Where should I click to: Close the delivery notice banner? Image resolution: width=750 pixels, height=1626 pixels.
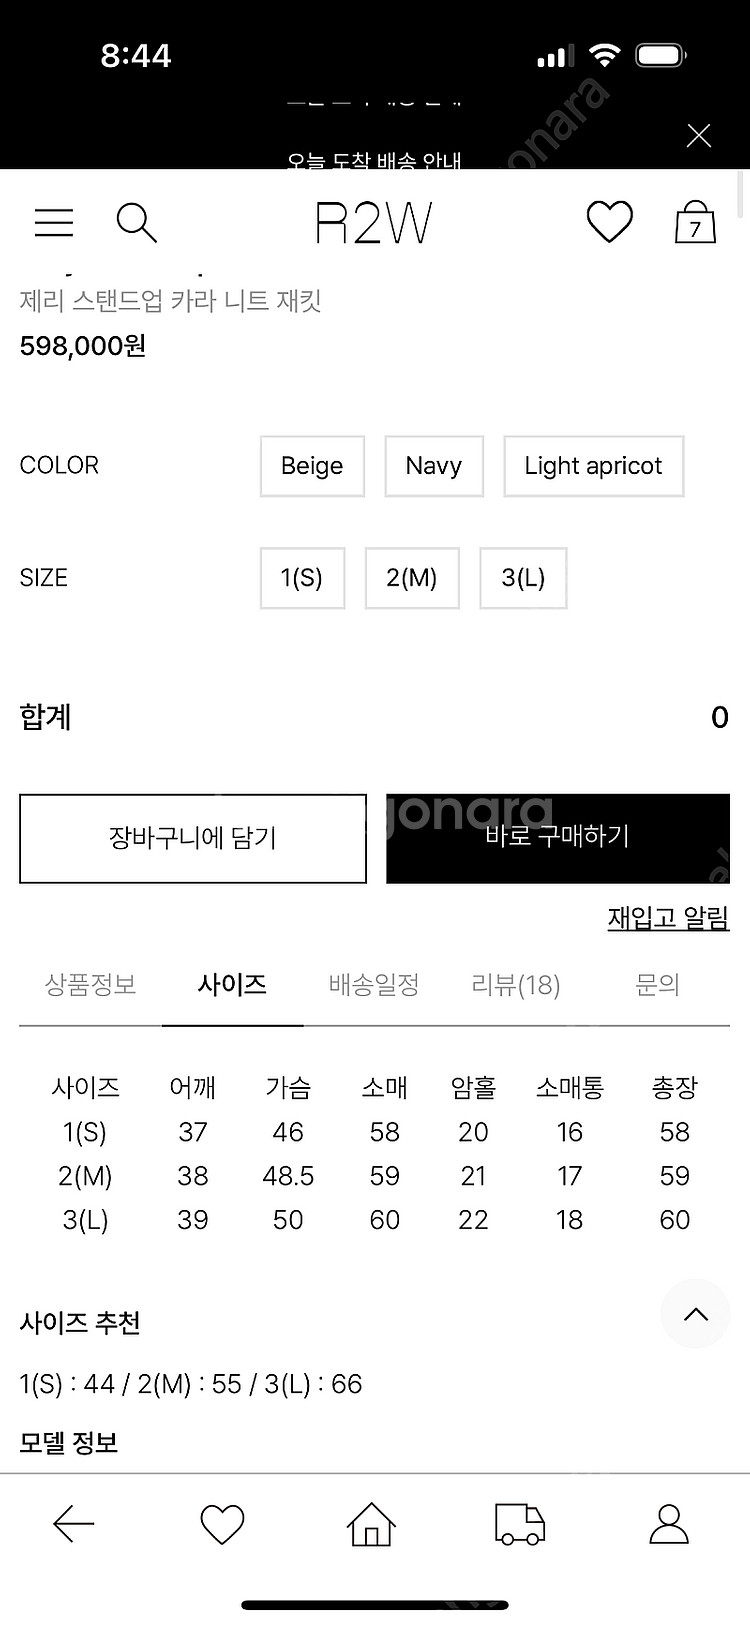click(x=699, y=136)
